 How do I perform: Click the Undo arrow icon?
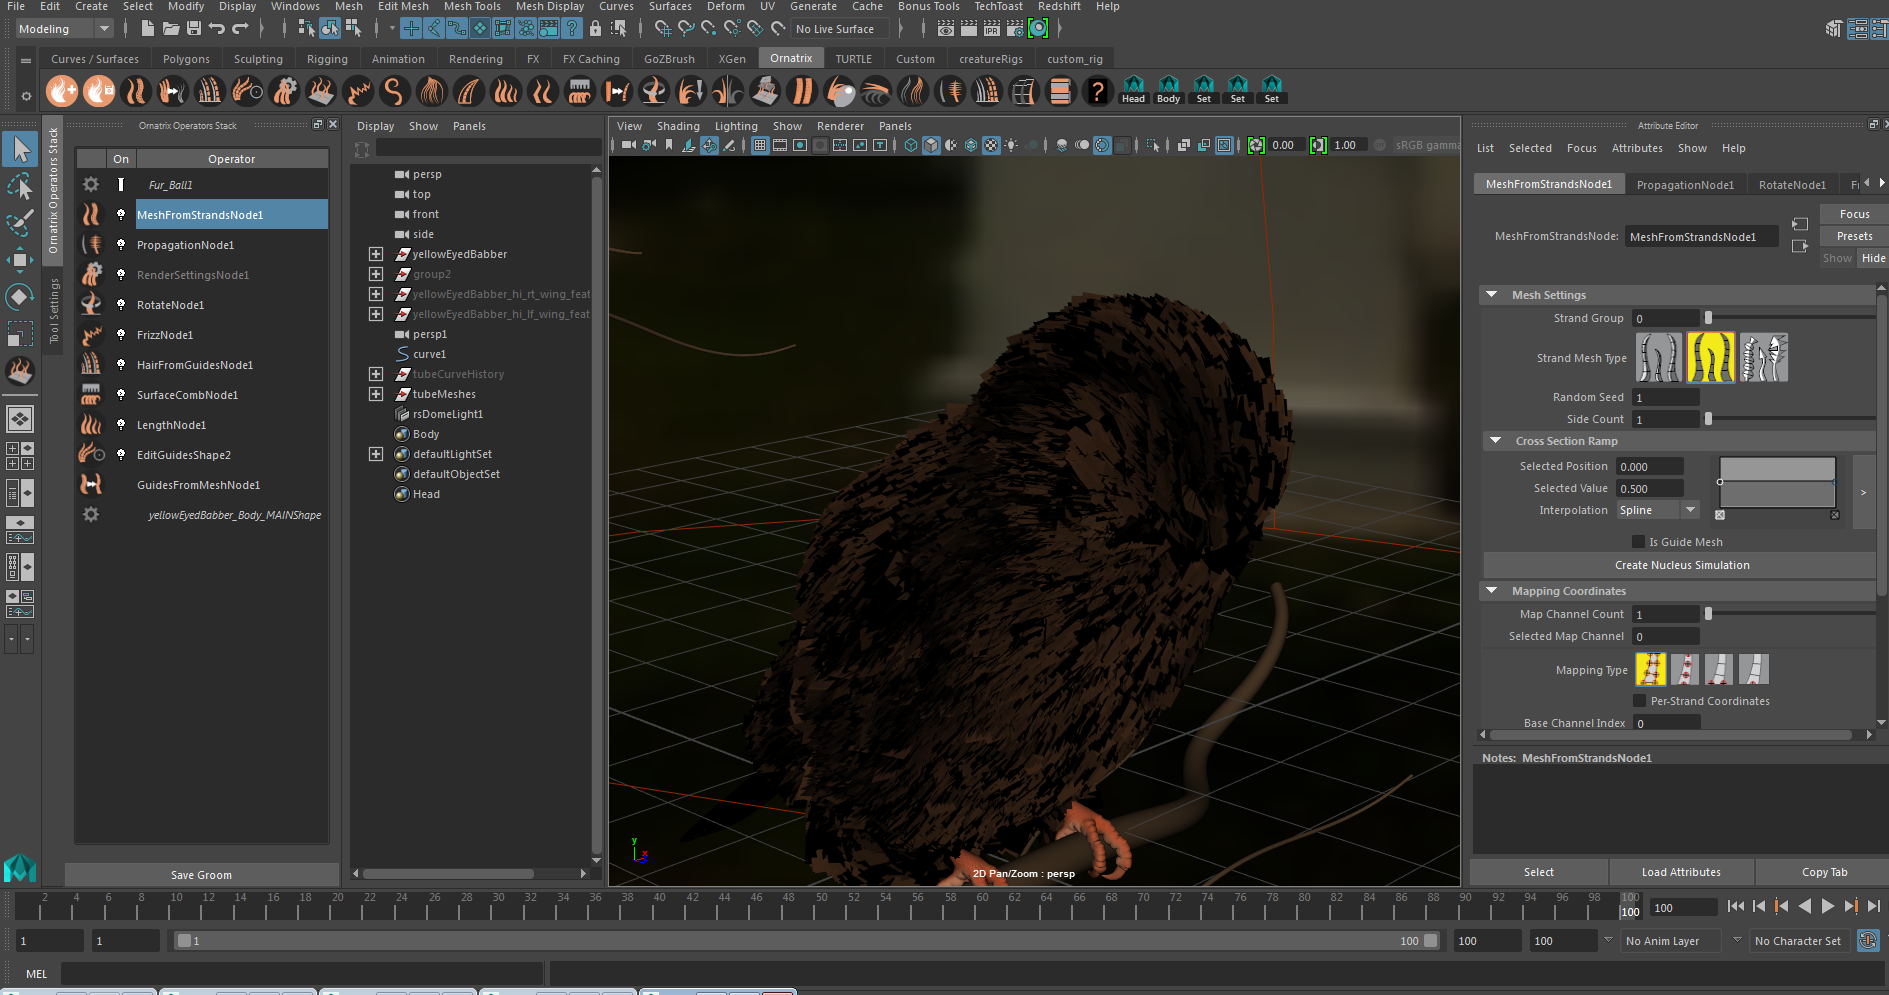(217, 29)
